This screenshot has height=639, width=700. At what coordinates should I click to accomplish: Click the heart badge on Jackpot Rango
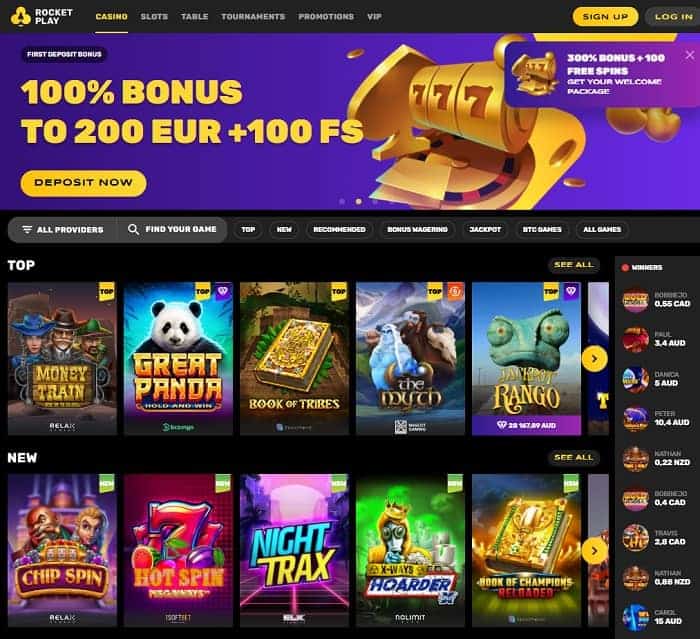pyautogui.click(x=571, y=291)
